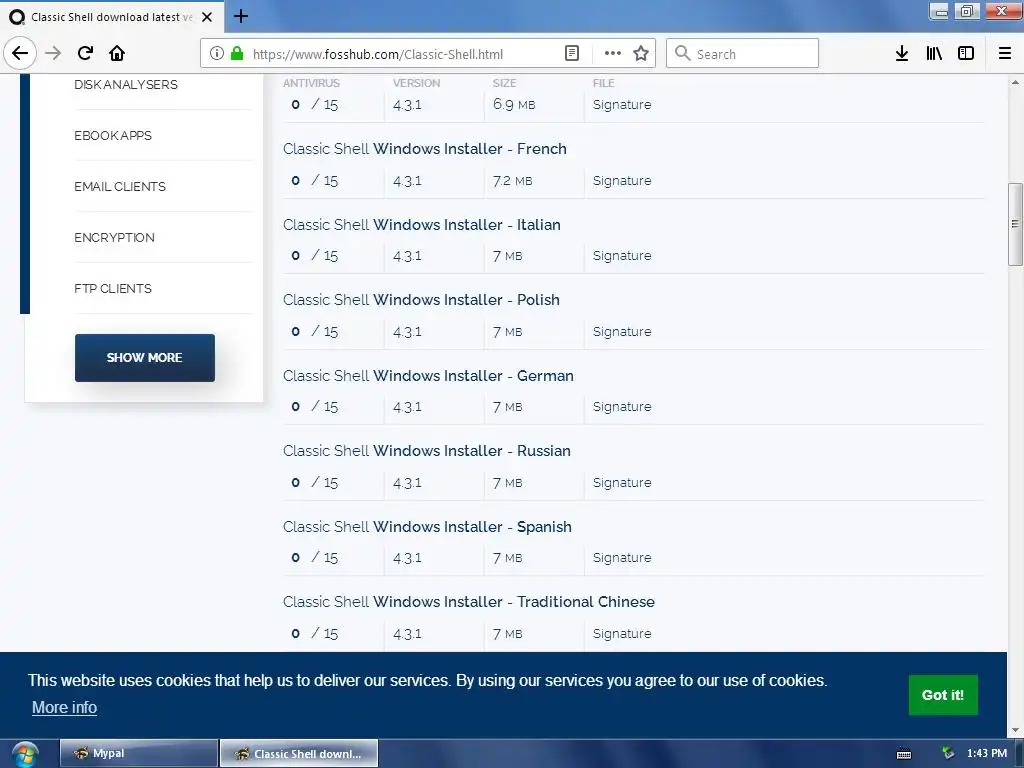The width and height of the screenshot is (1024, 768).
Task: Open EMAIL CLIENTS category
Action: coord(120,186)
